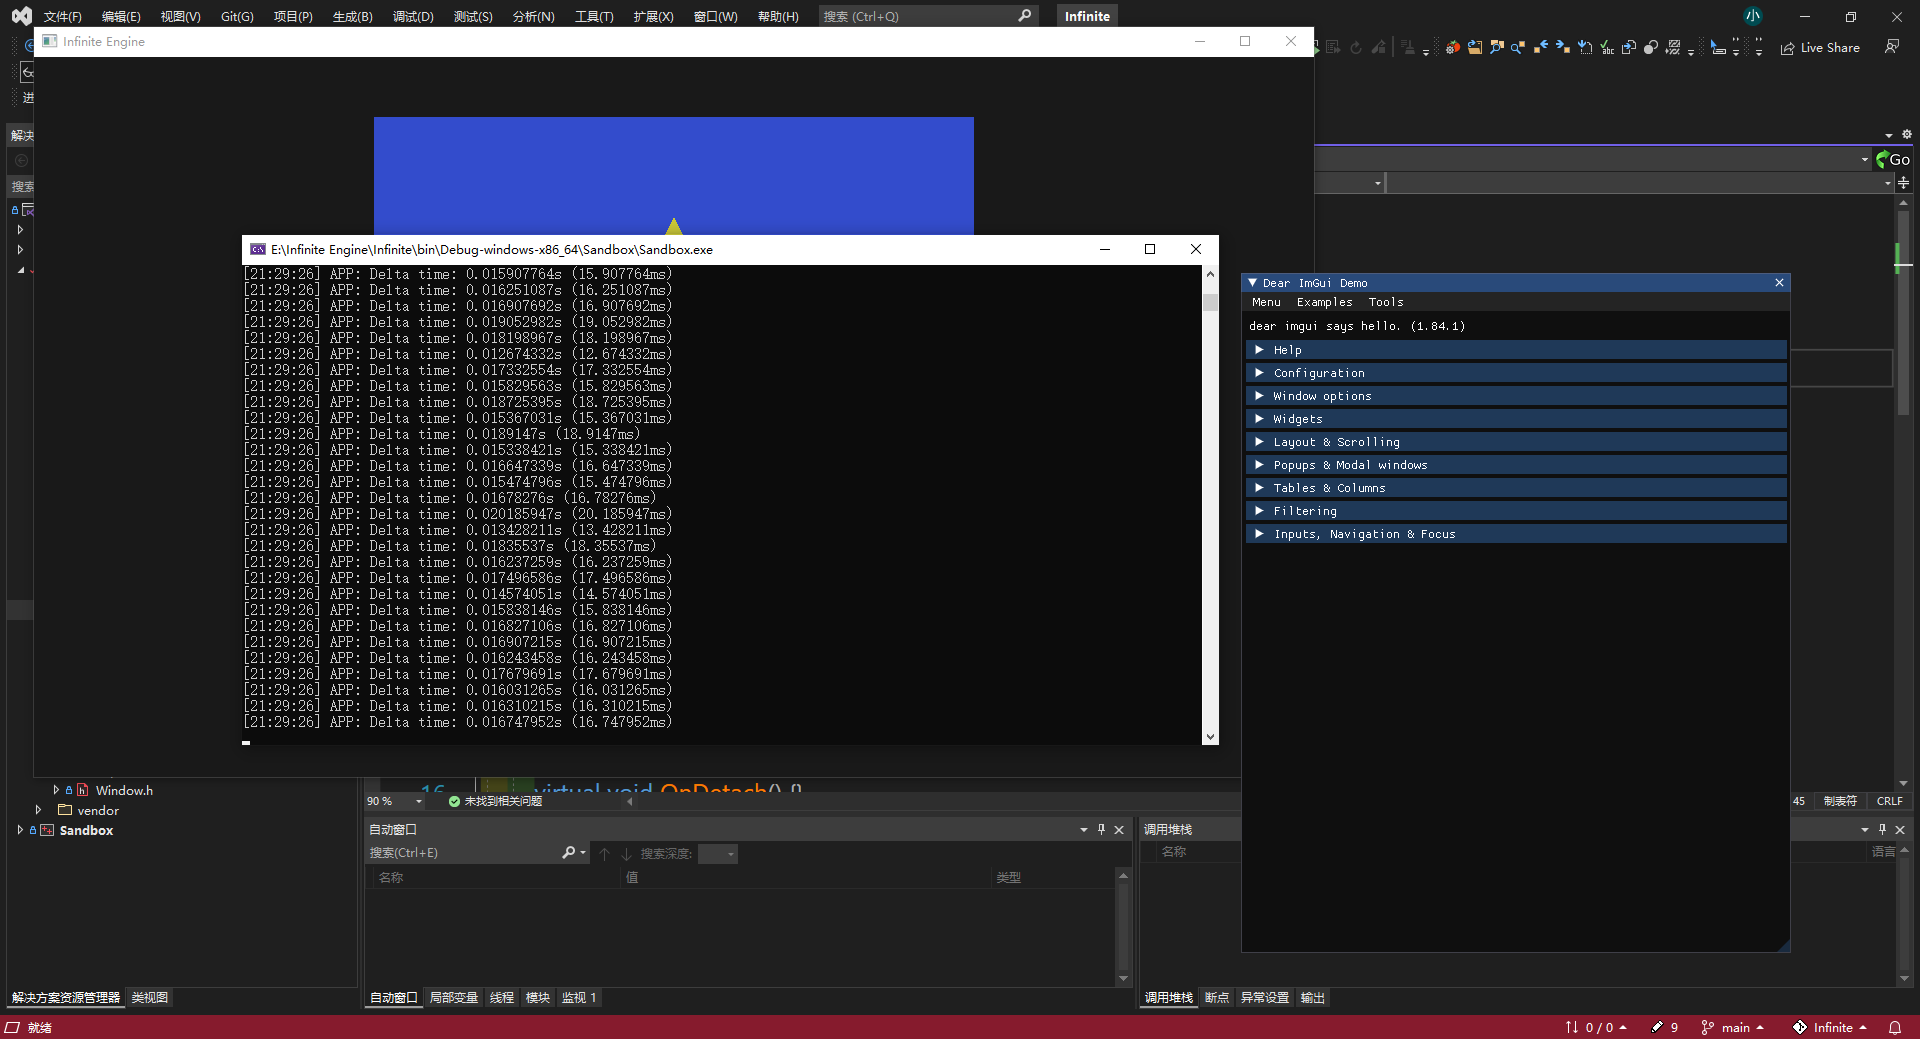Open the main branch selector
Viewport: 1920px width, 1039px height.
point(1732,1027)
